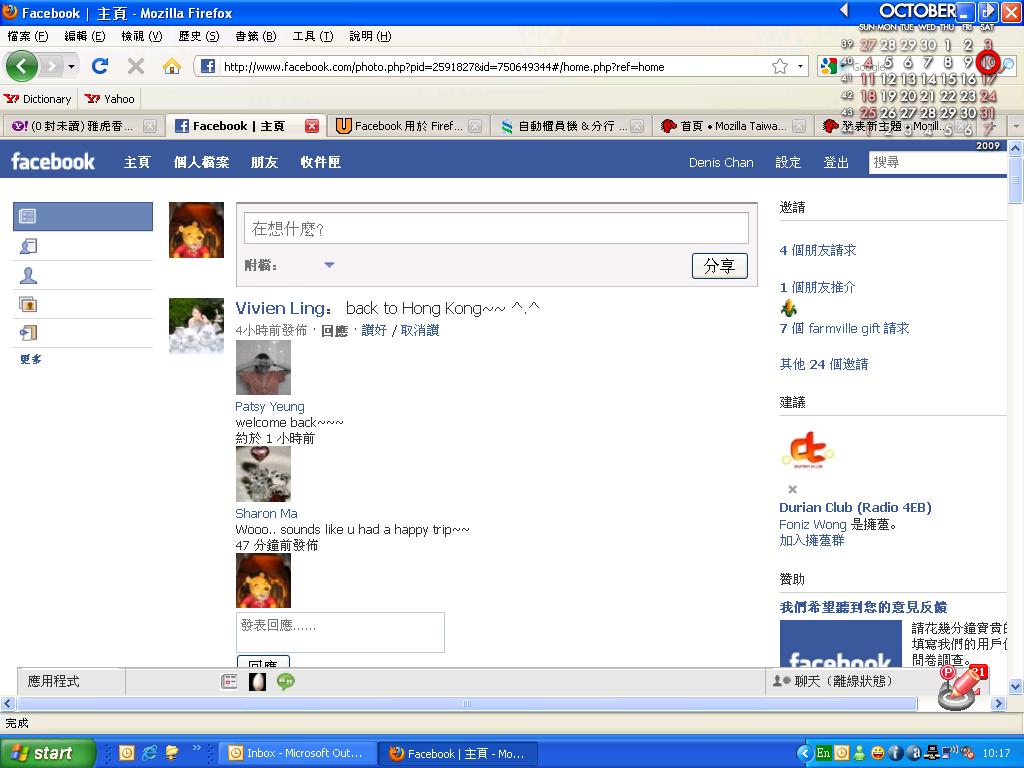Open the 附檔 attachment dropdown arrow

pyautogui.click(x=329, y=265)
